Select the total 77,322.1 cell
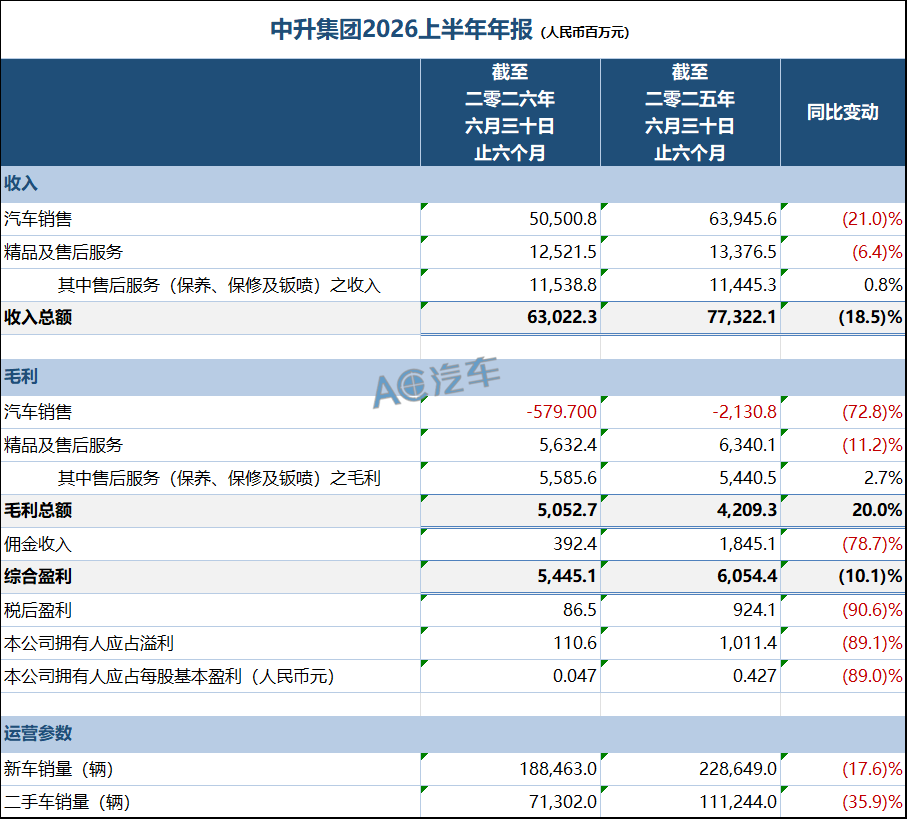The height and width of the screenshot is (819, 907). click(x=690, y=318)
